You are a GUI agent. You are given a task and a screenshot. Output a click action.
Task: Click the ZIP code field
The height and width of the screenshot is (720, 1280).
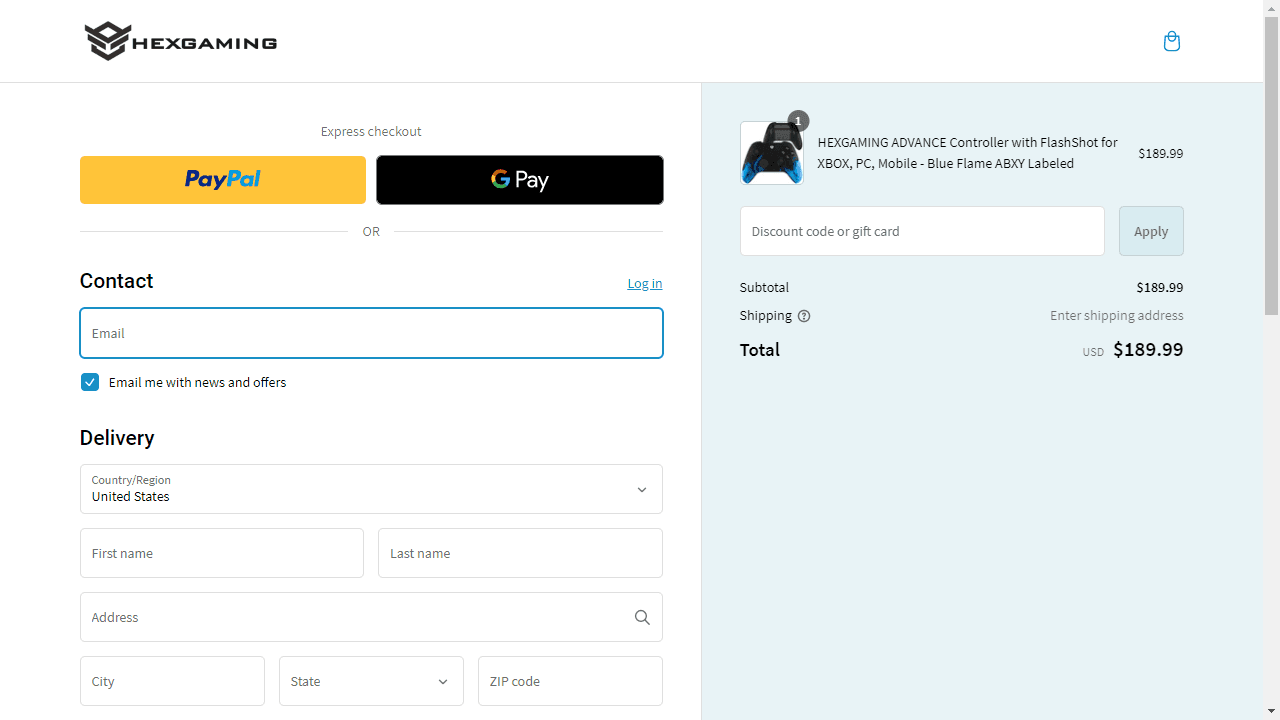coord(570,681)
